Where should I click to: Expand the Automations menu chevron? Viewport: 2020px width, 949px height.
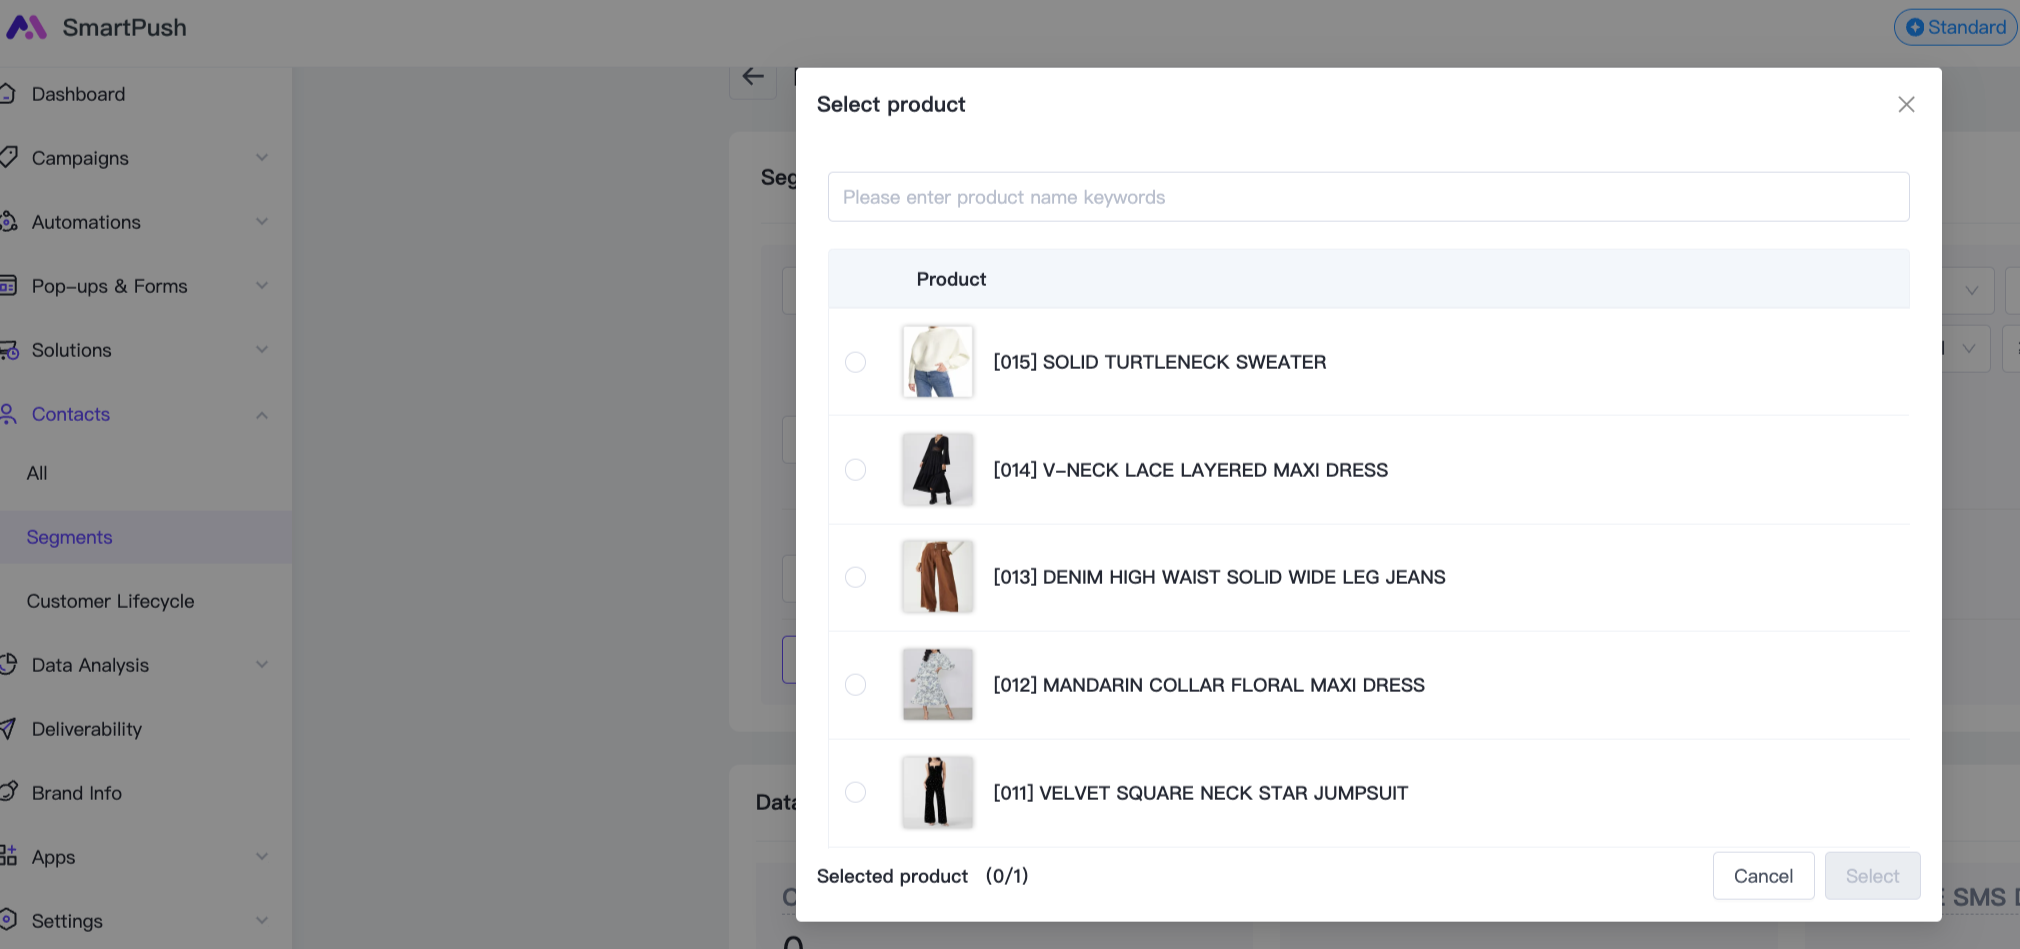click(262, 222)
